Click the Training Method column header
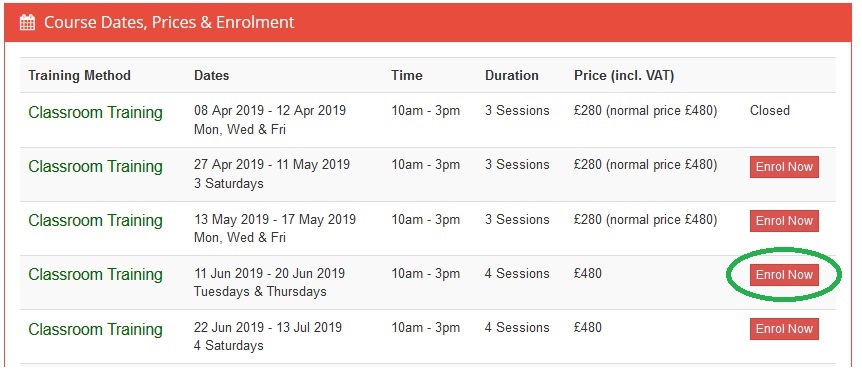 [80, 75]
